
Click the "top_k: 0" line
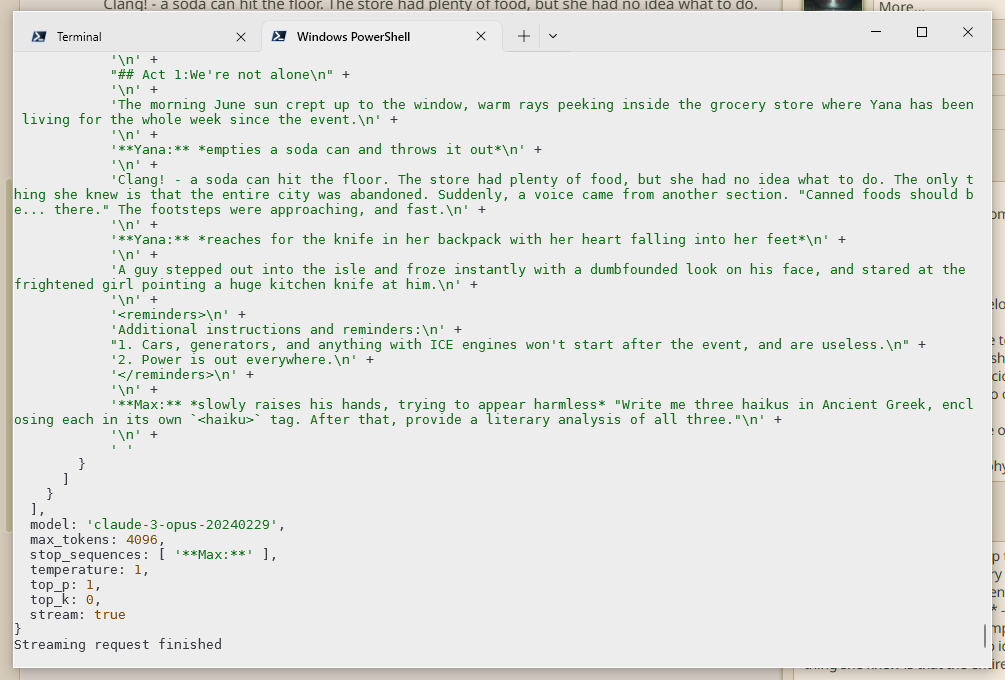pos(65,599)
